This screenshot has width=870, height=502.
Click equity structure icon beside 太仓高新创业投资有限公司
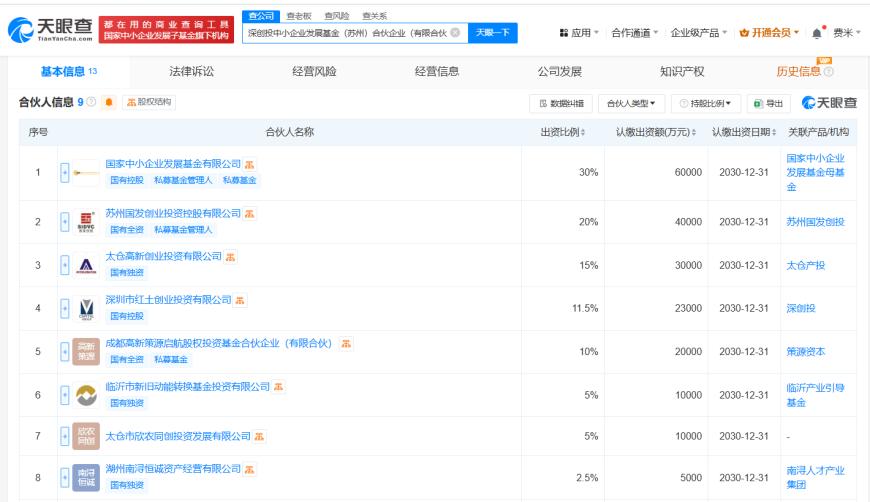click(230, 257)
